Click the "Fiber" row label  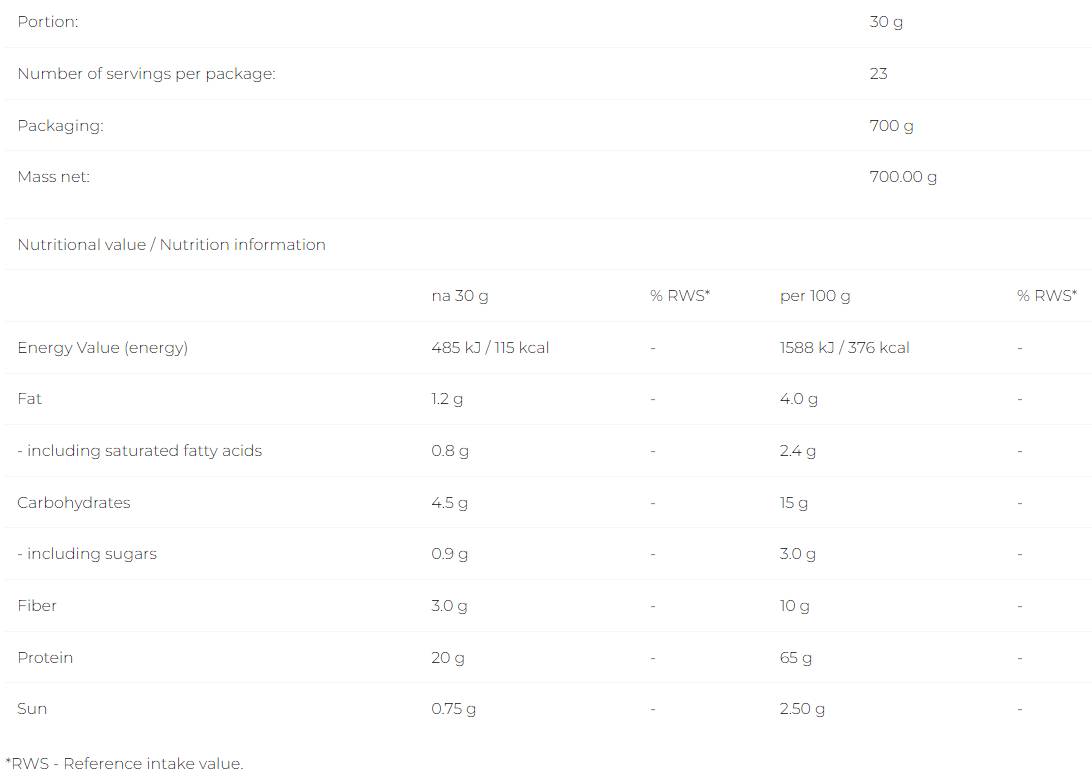pyautogui.click(x=37, y=606)
